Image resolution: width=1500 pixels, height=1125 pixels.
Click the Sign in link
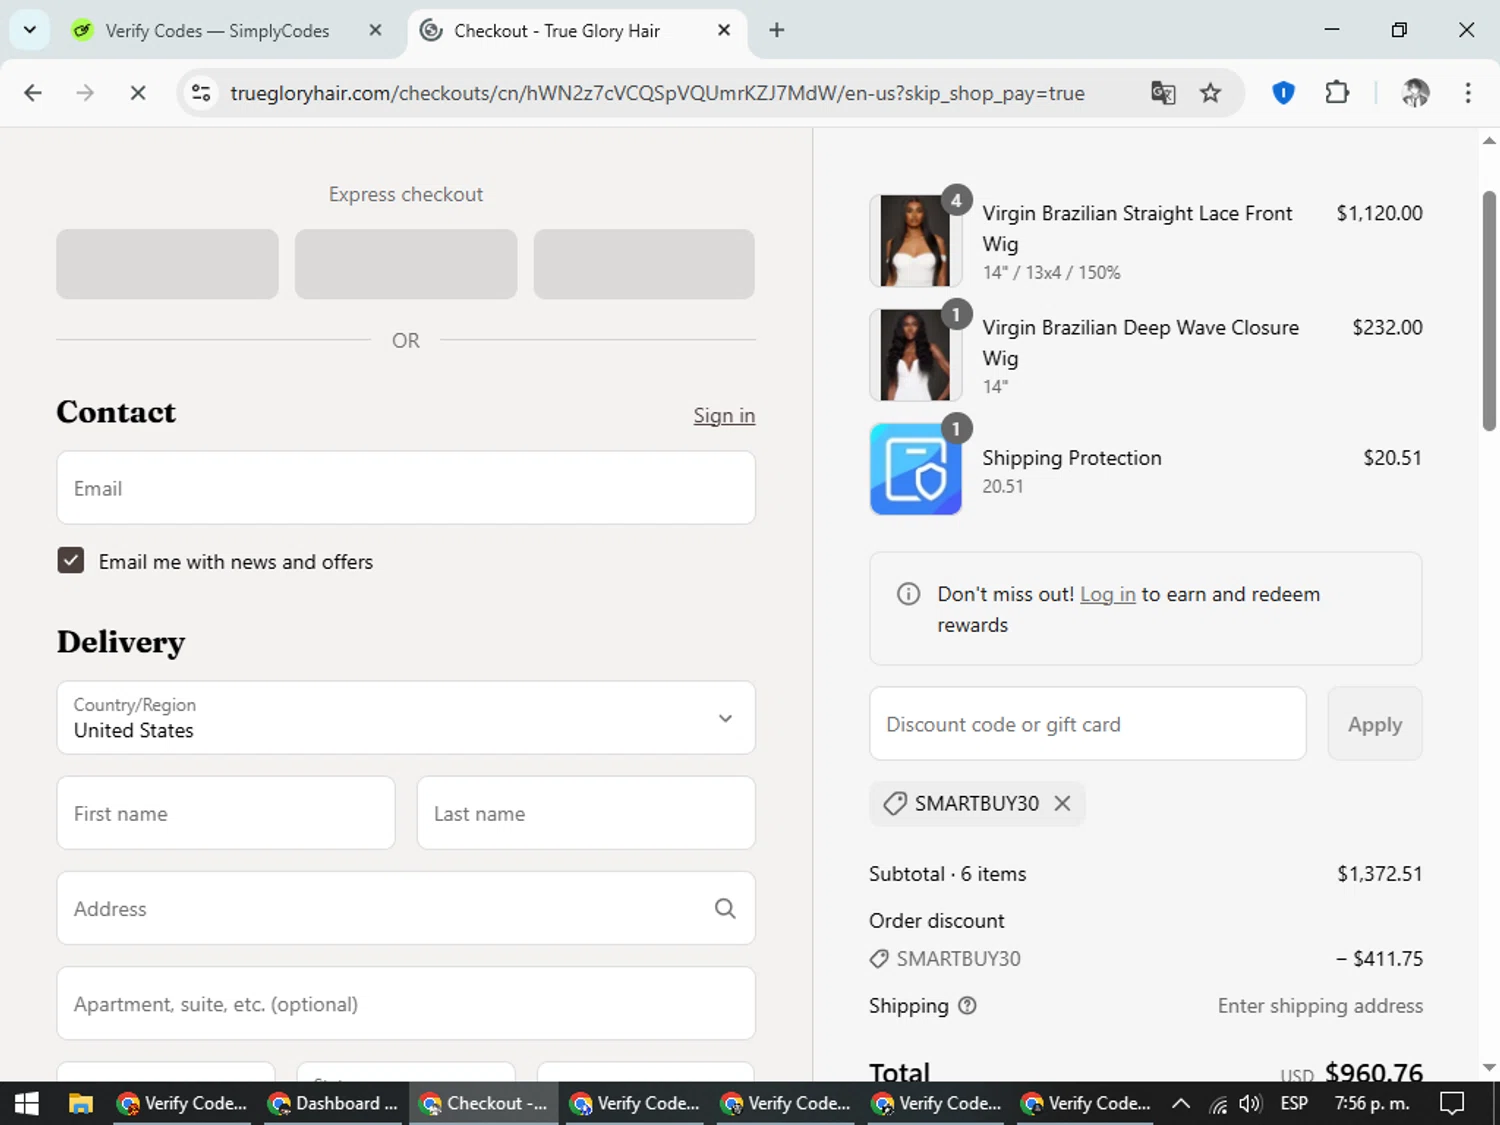point(724,415)
